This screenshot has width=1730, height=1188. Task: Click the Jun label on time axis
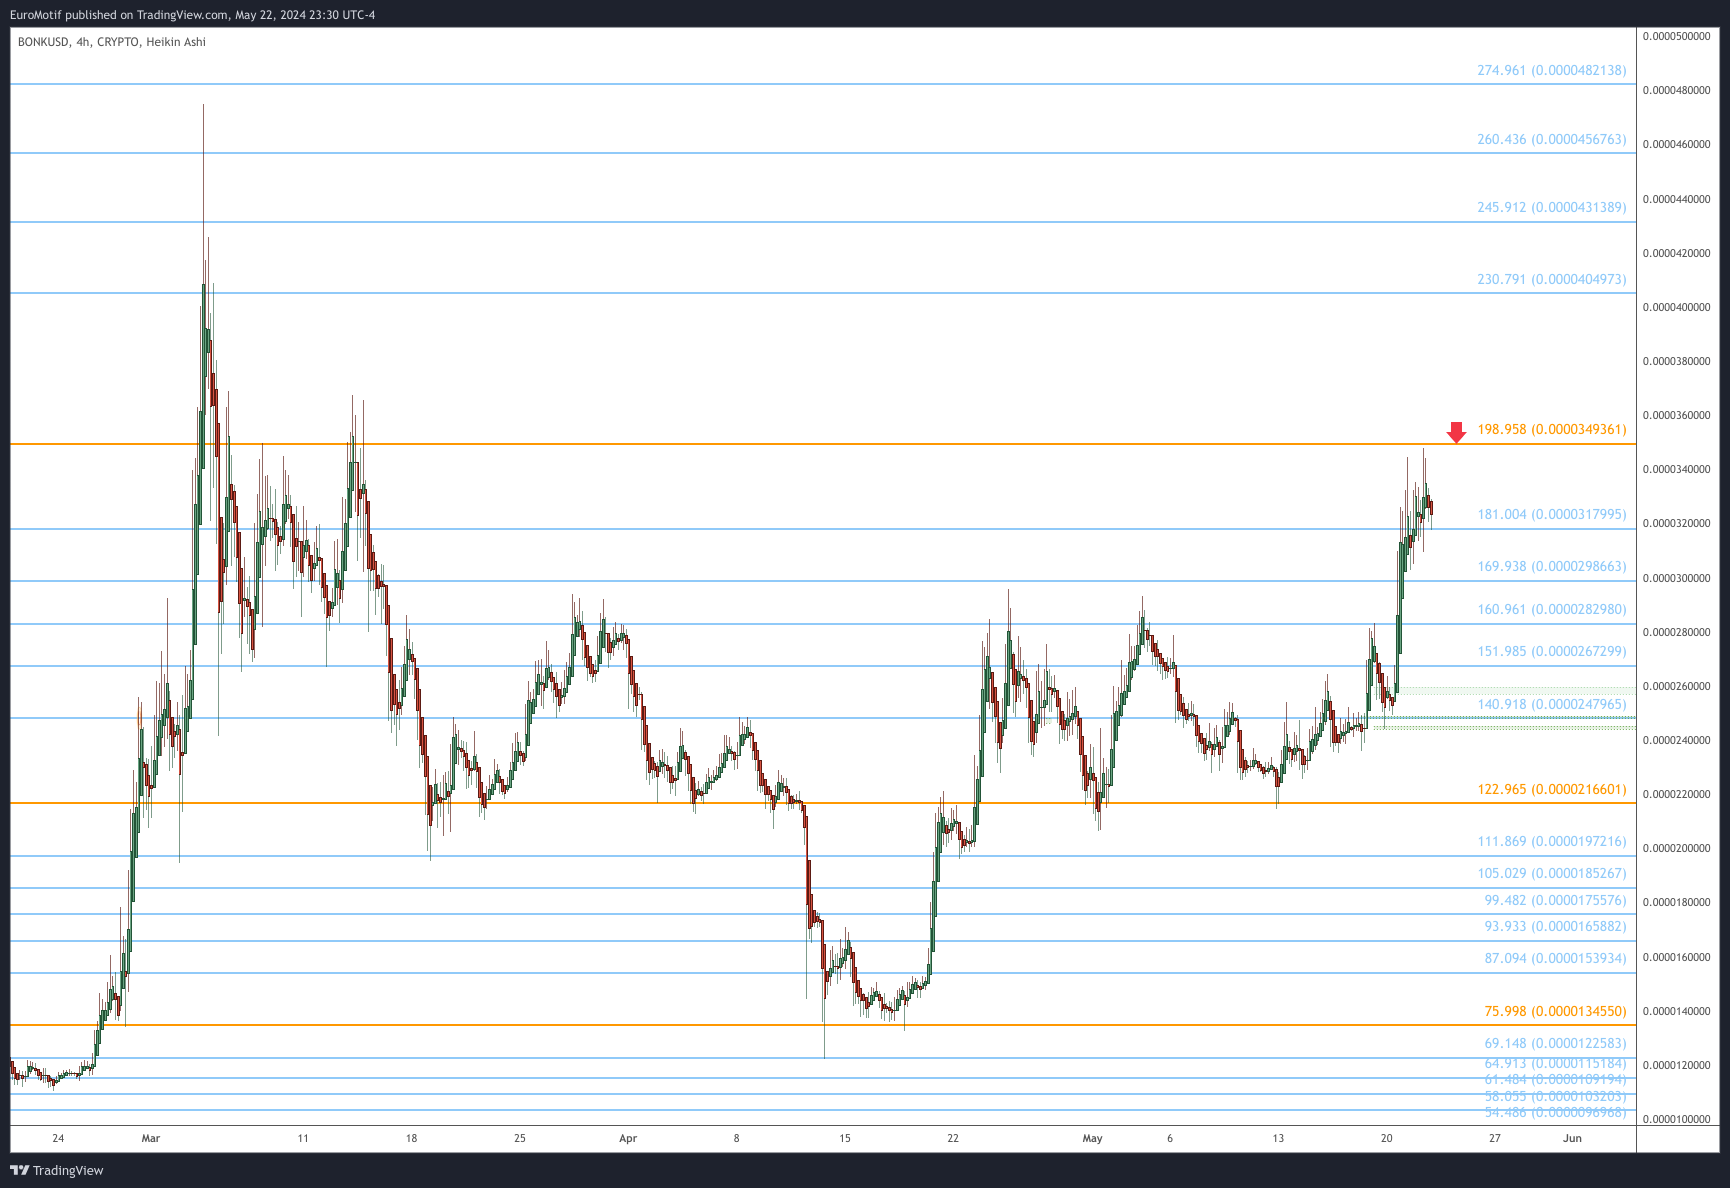1572,1138
